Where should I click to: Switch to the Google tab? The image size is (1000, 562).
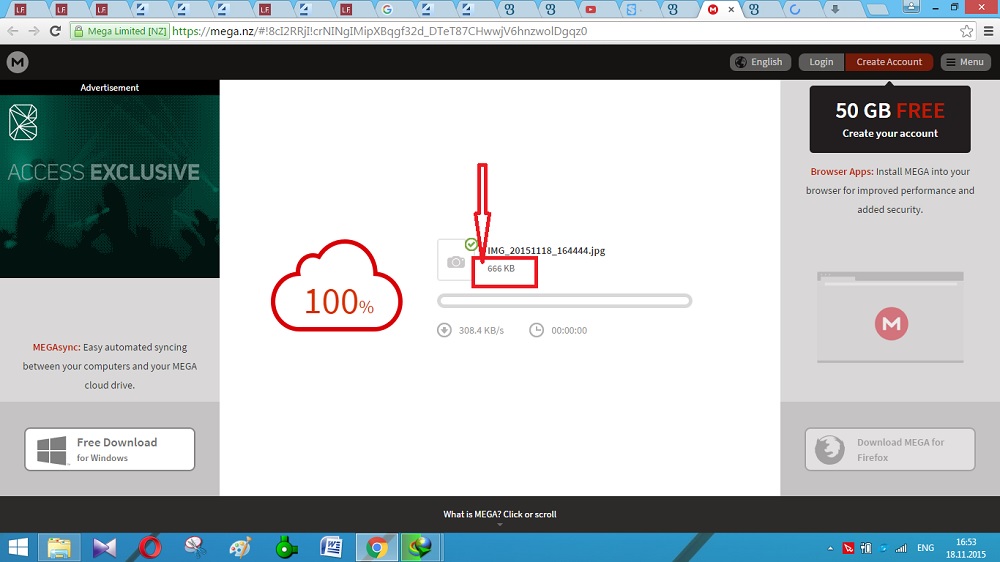click(x=395, y=10)
